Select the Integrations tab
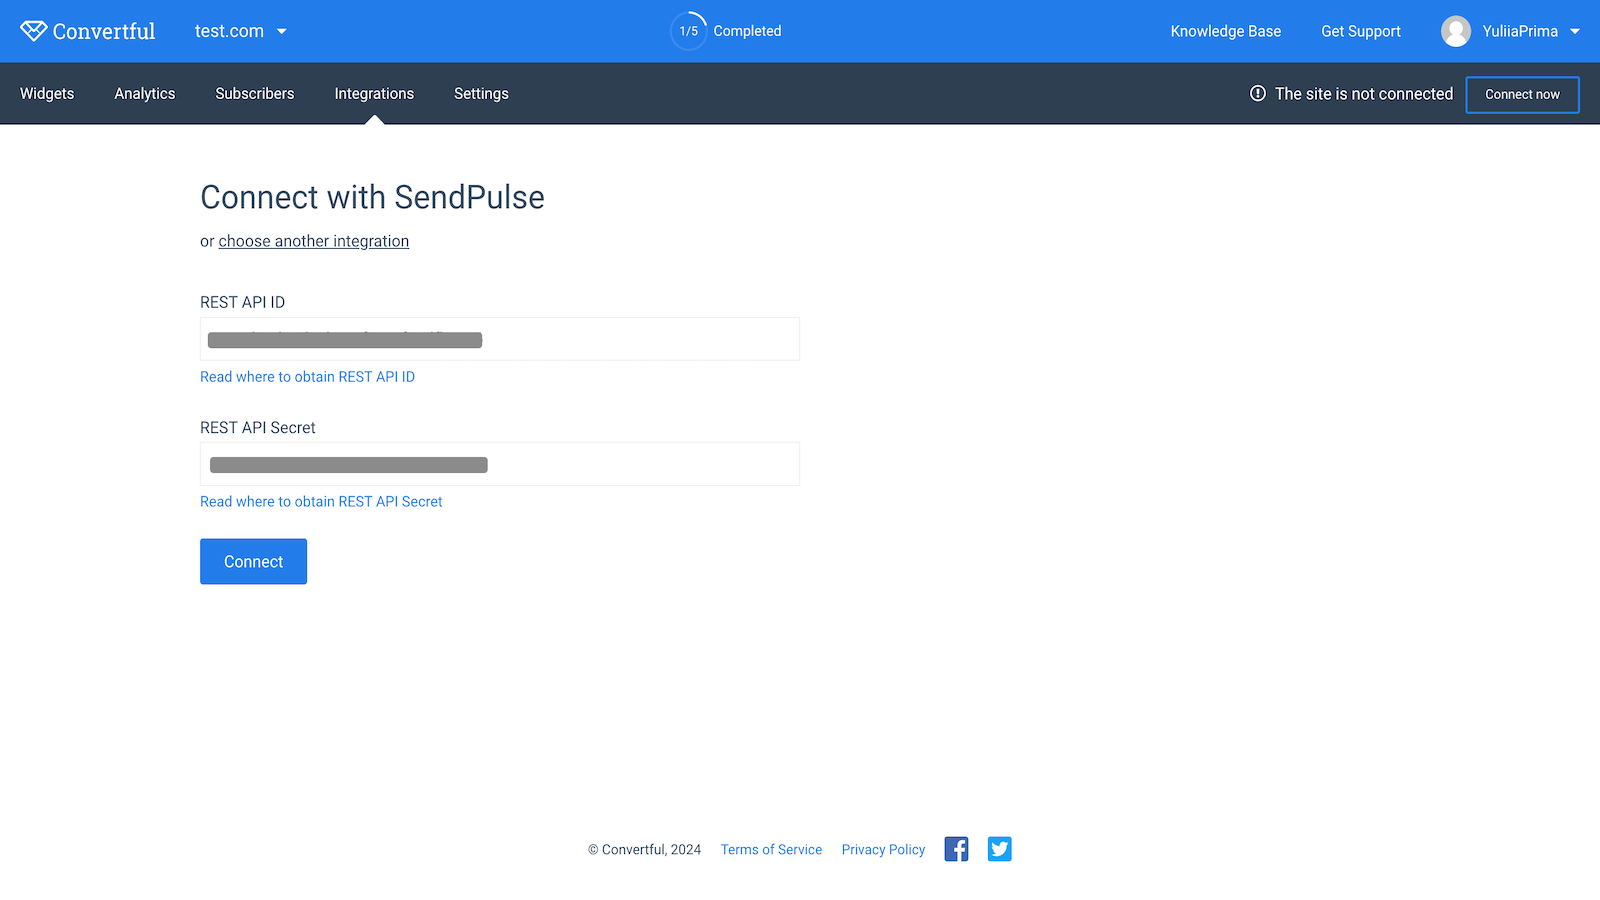1600x900 pixels. tap(374, 93)
